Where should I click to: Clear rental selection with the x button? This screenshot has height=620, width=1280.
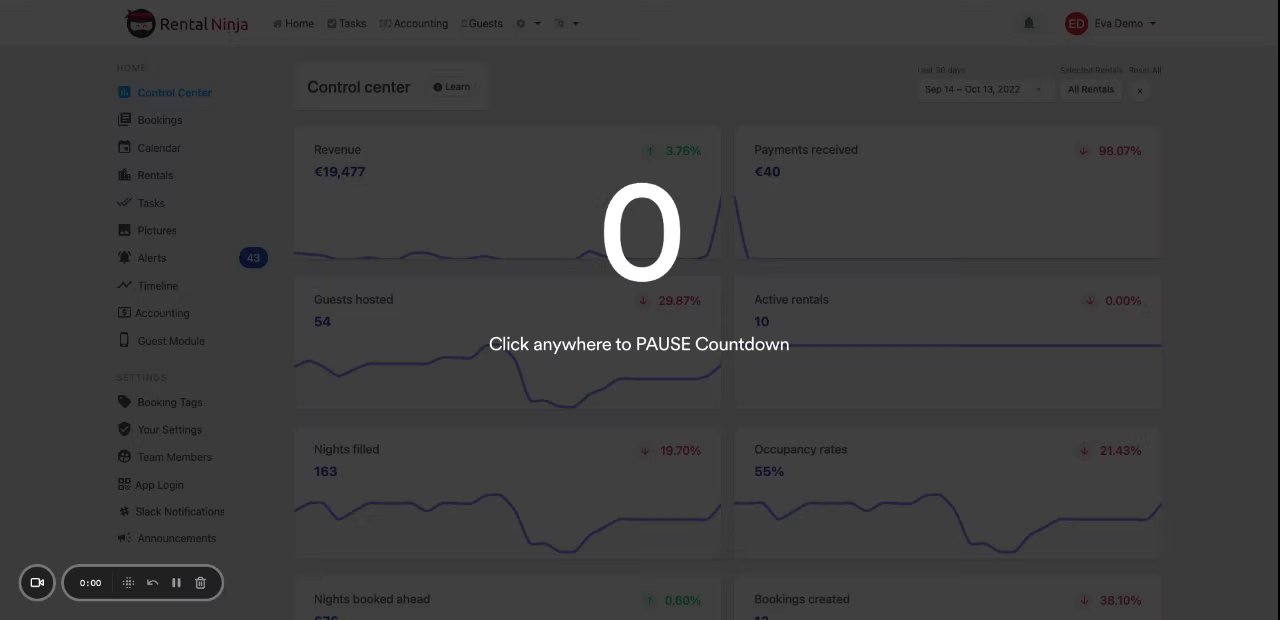point(1139,91)
